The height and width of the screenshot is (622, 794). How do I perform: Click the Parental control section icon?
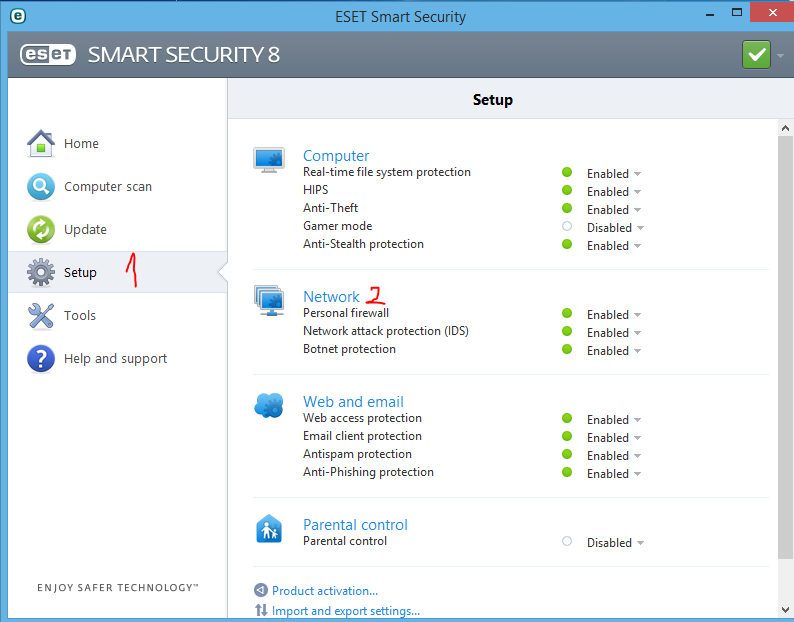point(269,528)
